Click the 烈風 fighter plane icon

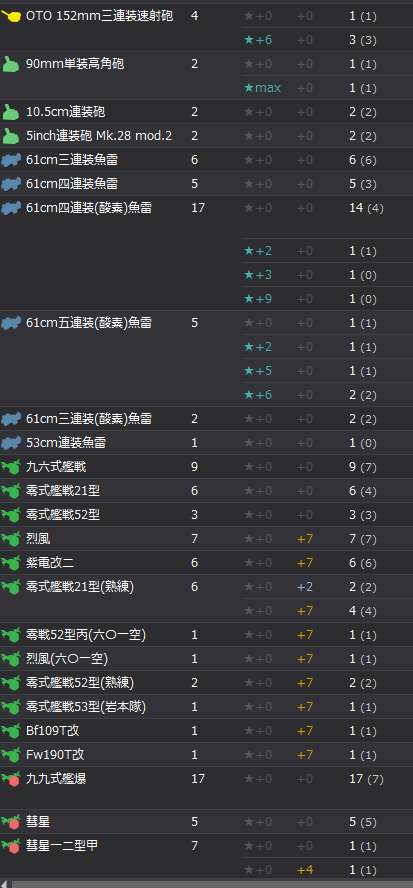(x=11, y=539)
